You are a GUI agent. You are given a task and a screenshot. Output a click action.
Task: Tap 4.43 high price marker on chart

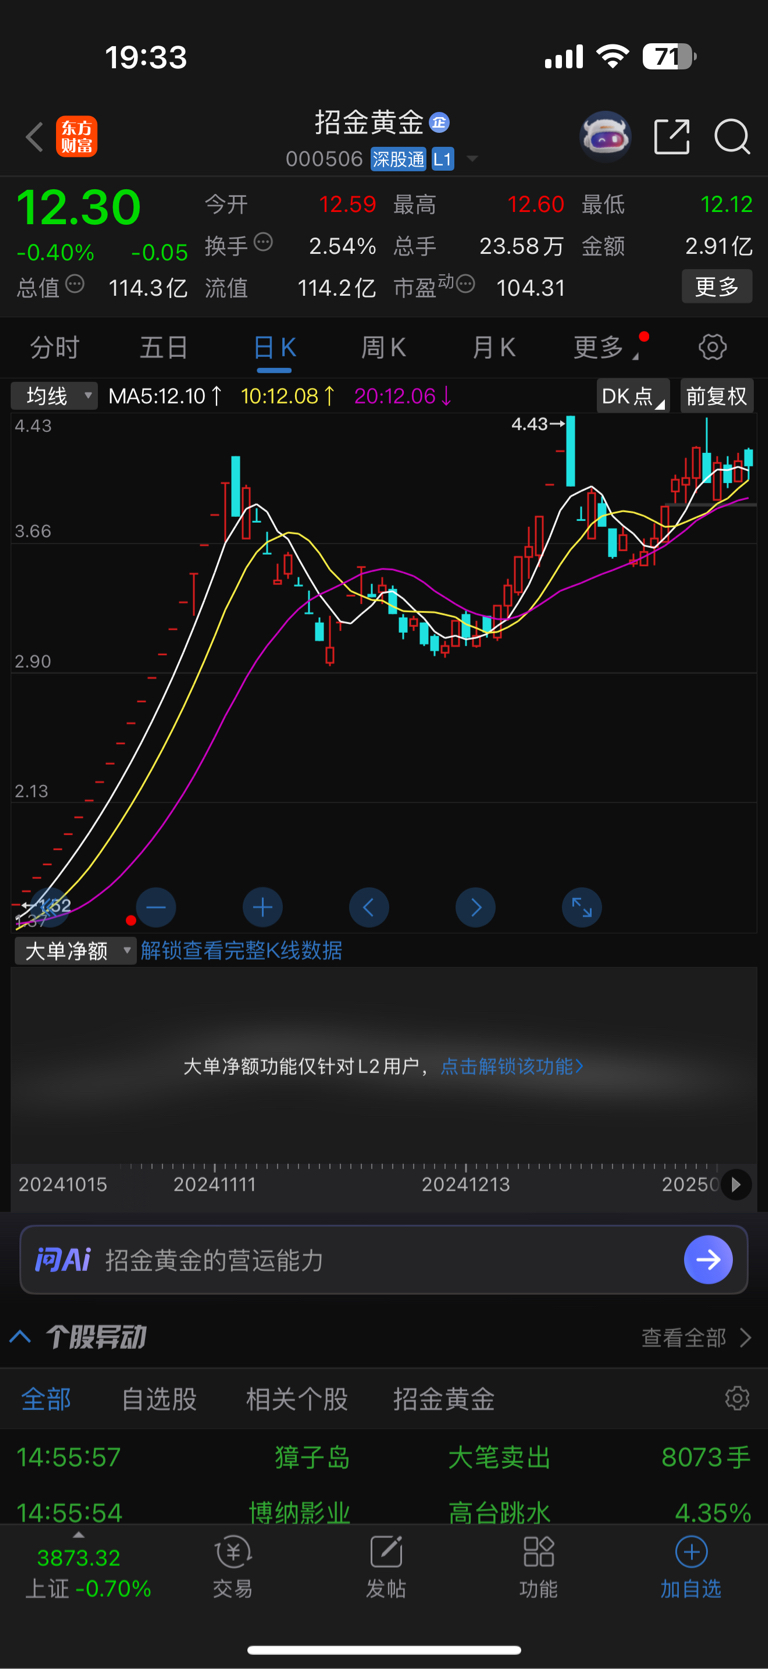click(537, 424)
